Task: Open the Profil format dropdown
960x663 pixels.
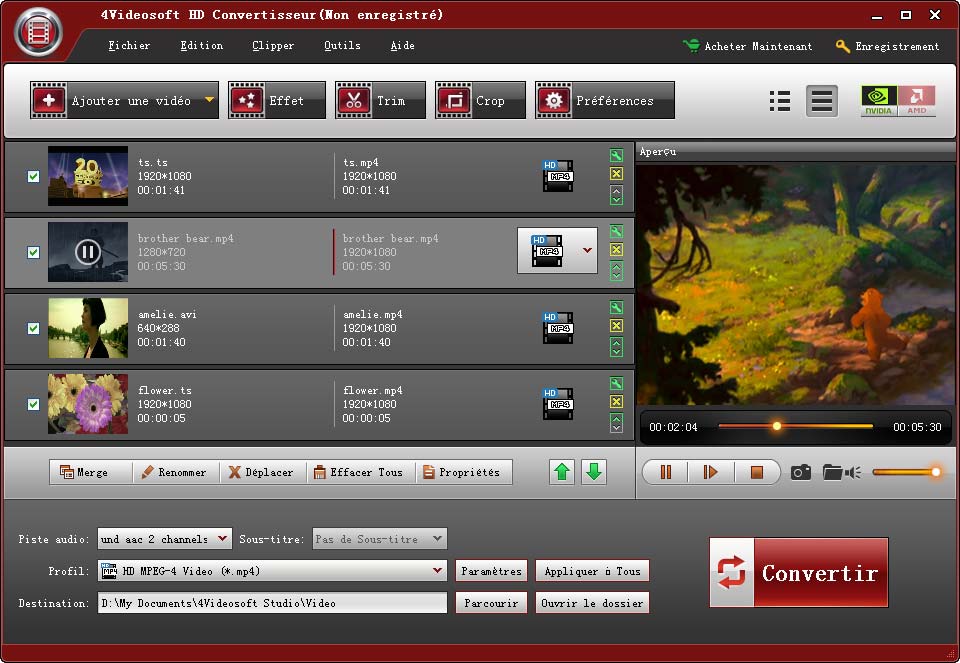Action: click(437, 571)
